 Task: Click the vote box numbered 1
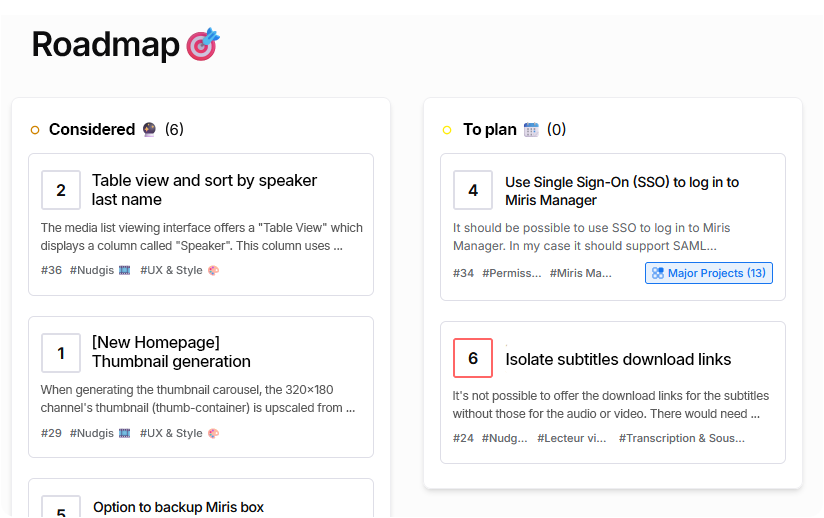click(x=61, y=353)
